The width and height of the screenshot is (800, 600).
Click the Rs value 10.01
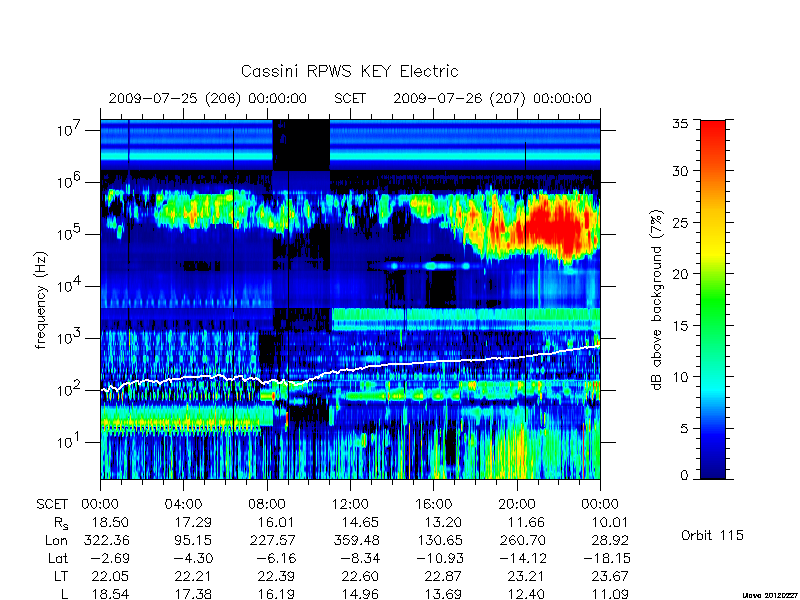609,522
